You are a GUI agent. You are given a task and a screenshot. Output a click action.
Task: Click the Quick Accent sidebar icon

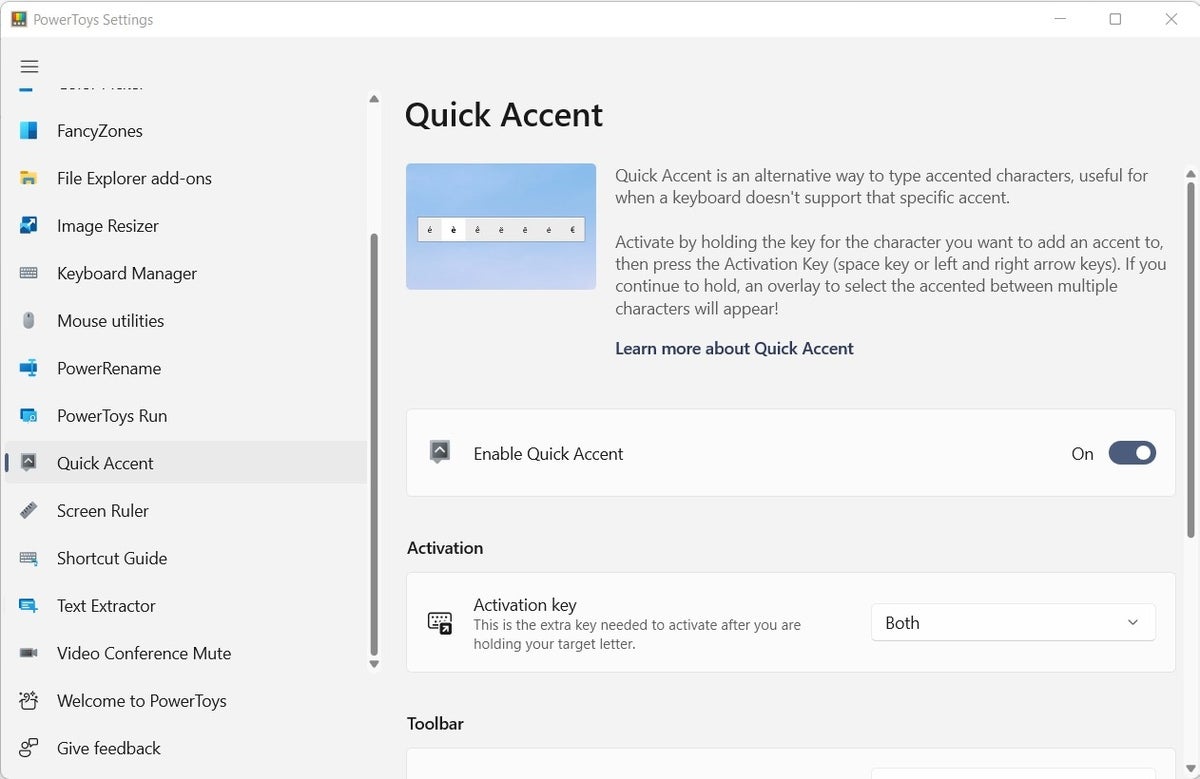(29, 463)
